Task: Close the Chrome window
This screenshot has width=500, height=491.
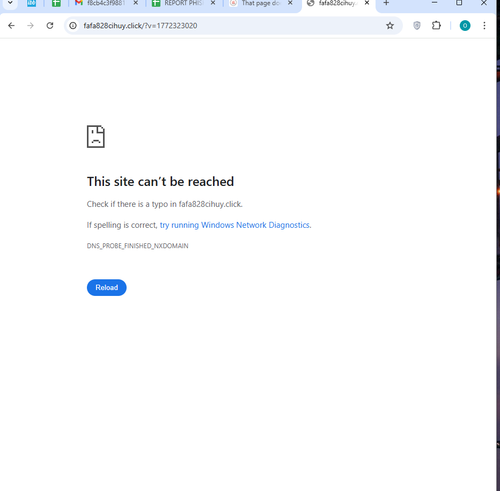Action: tap(484, 3)
